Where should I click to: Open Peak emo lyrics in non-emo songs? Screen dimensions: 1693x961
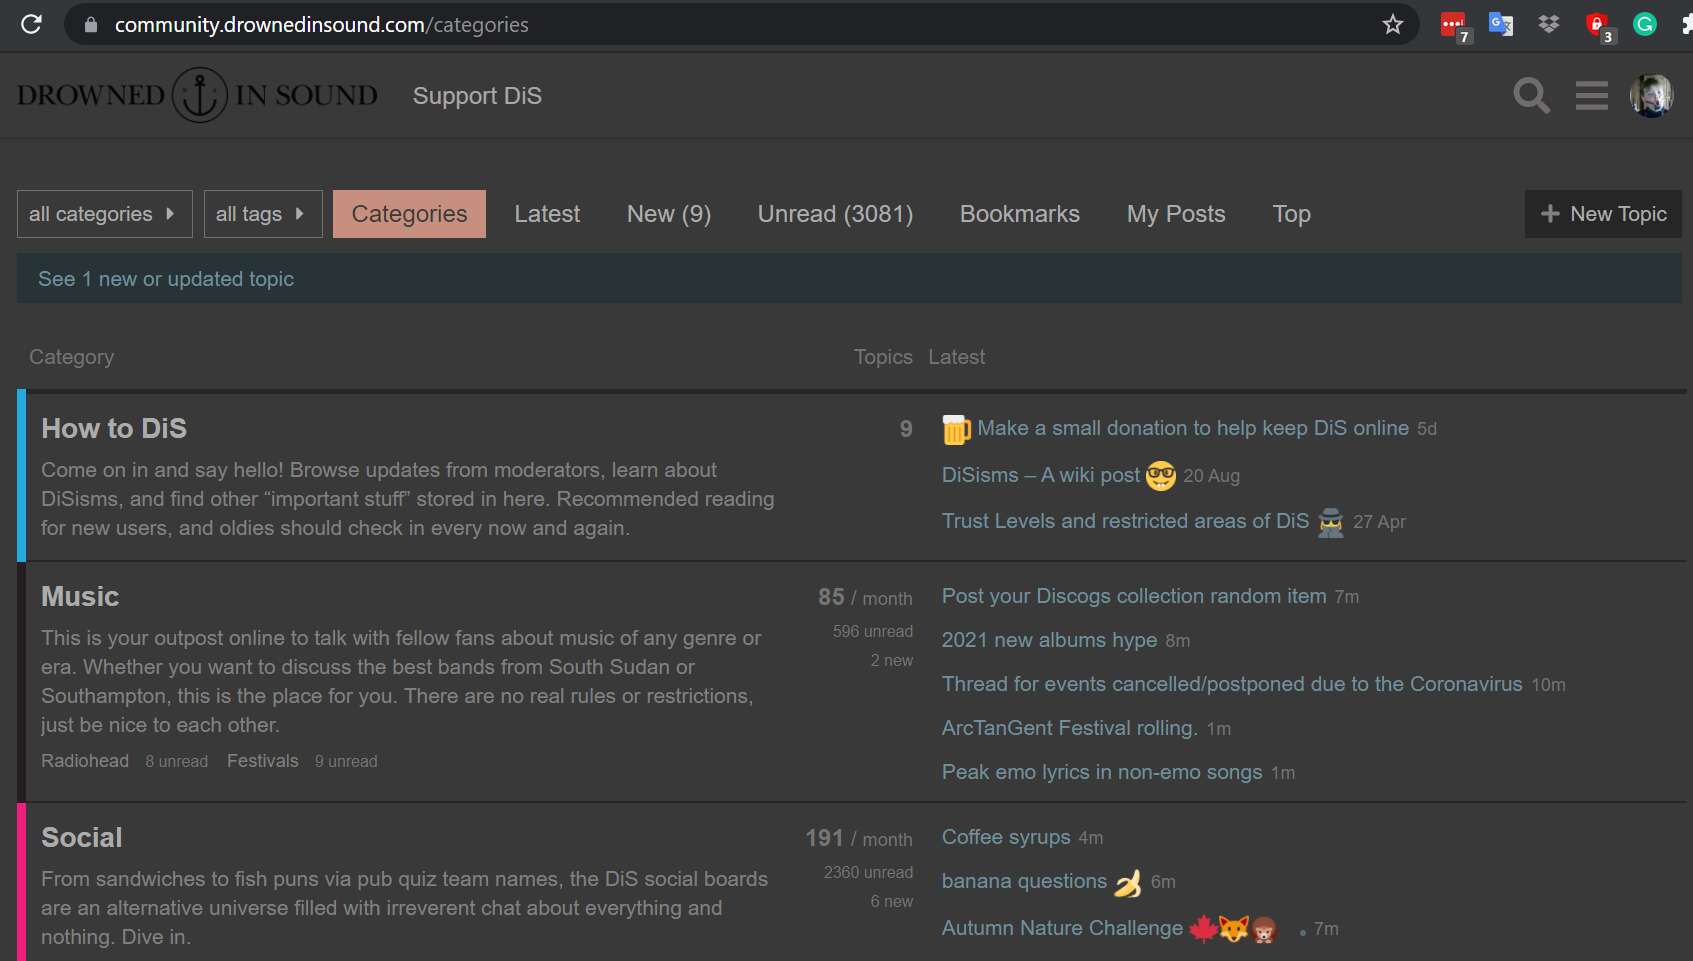point(1102,772)
